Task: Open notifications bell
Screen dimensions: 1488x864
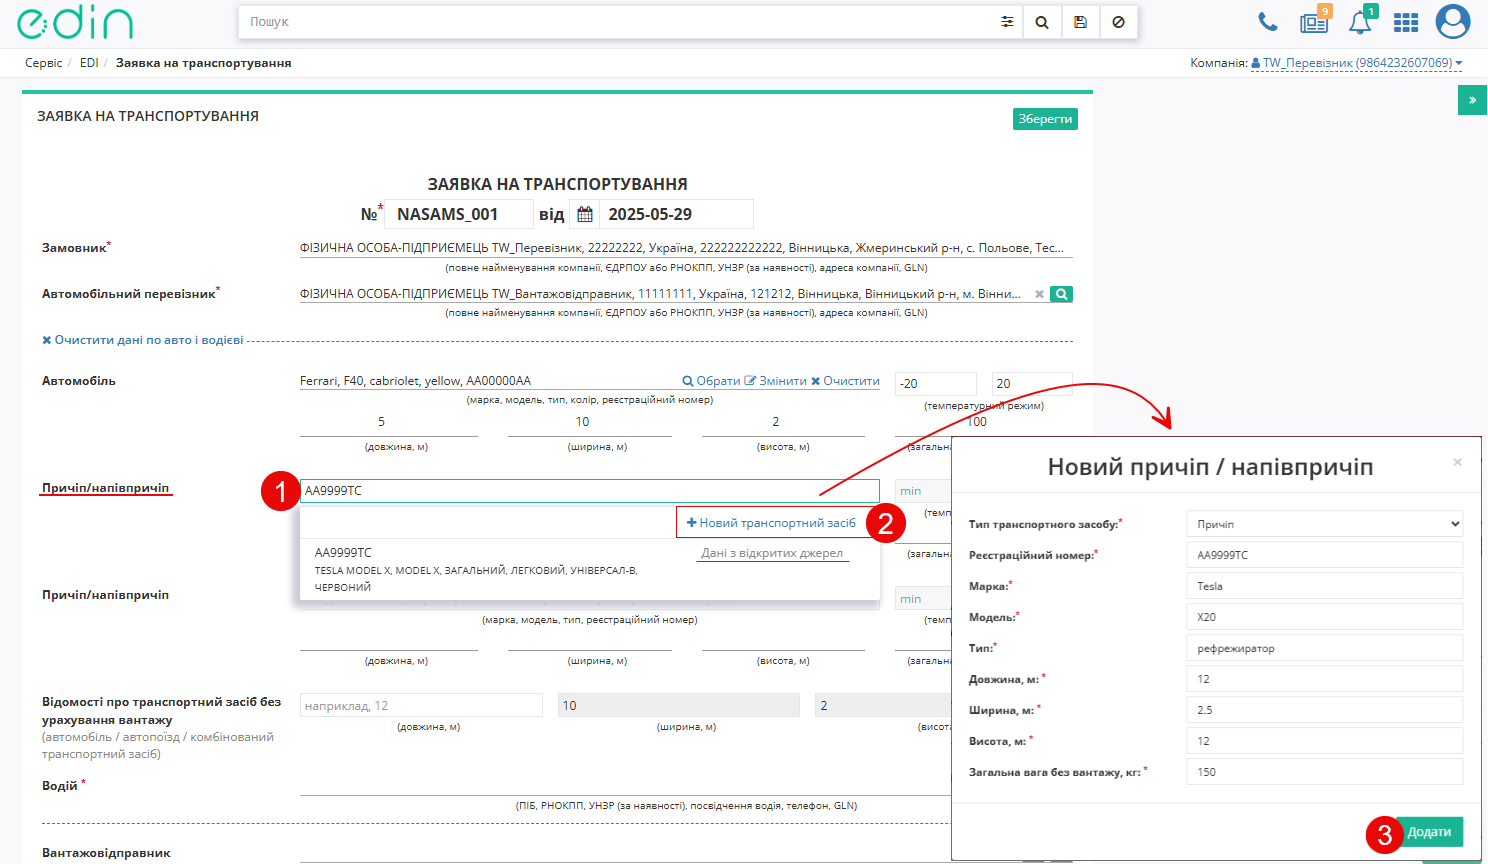Action: 1360,22
